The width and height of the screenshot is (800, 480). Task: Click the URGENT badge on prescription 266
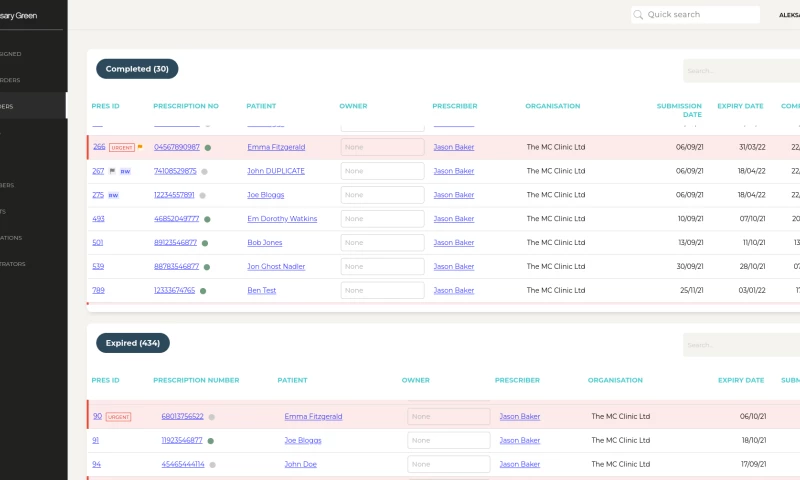click(x=120, y=147)
